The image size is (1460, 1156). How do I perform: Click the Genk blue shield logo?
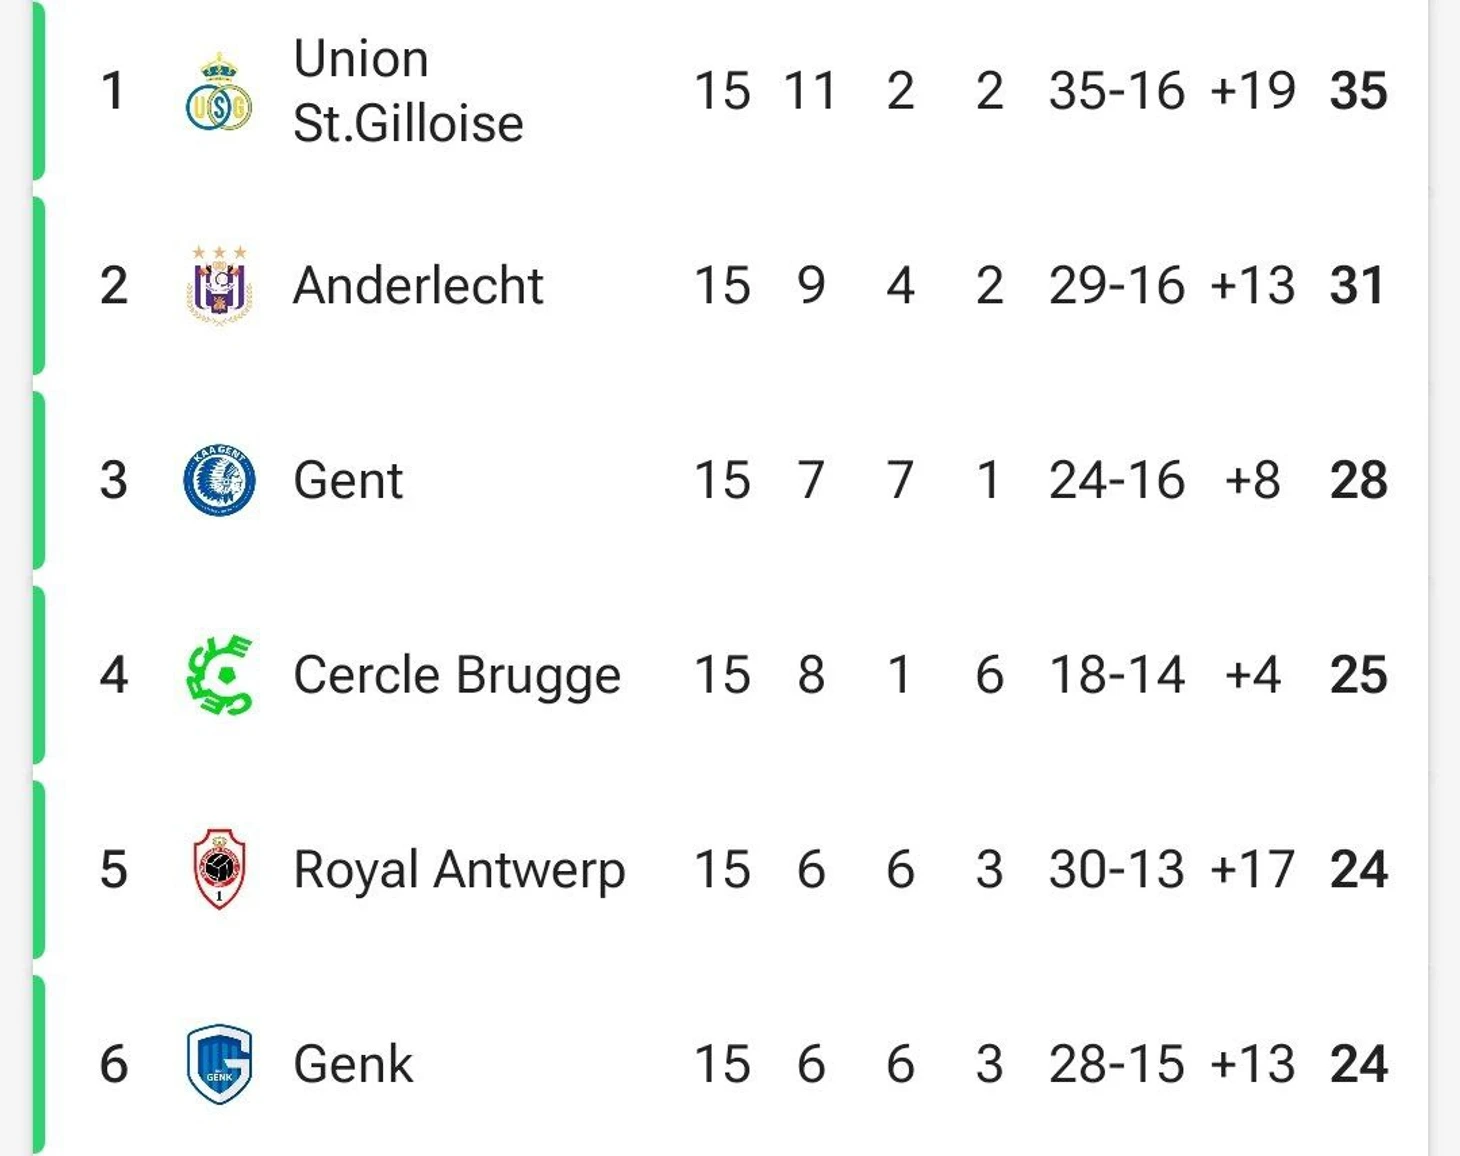click(219, 1064)
